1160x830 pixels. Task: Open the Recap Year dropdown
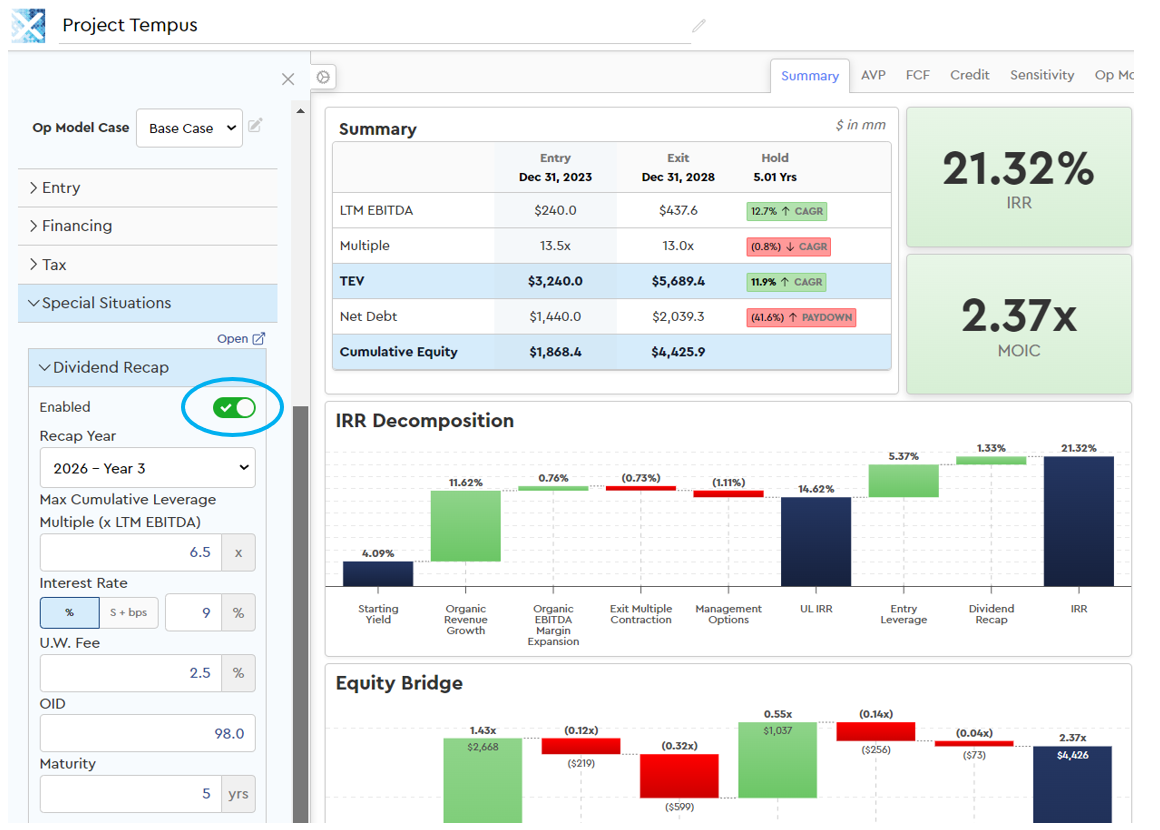(x=147, y=467)
